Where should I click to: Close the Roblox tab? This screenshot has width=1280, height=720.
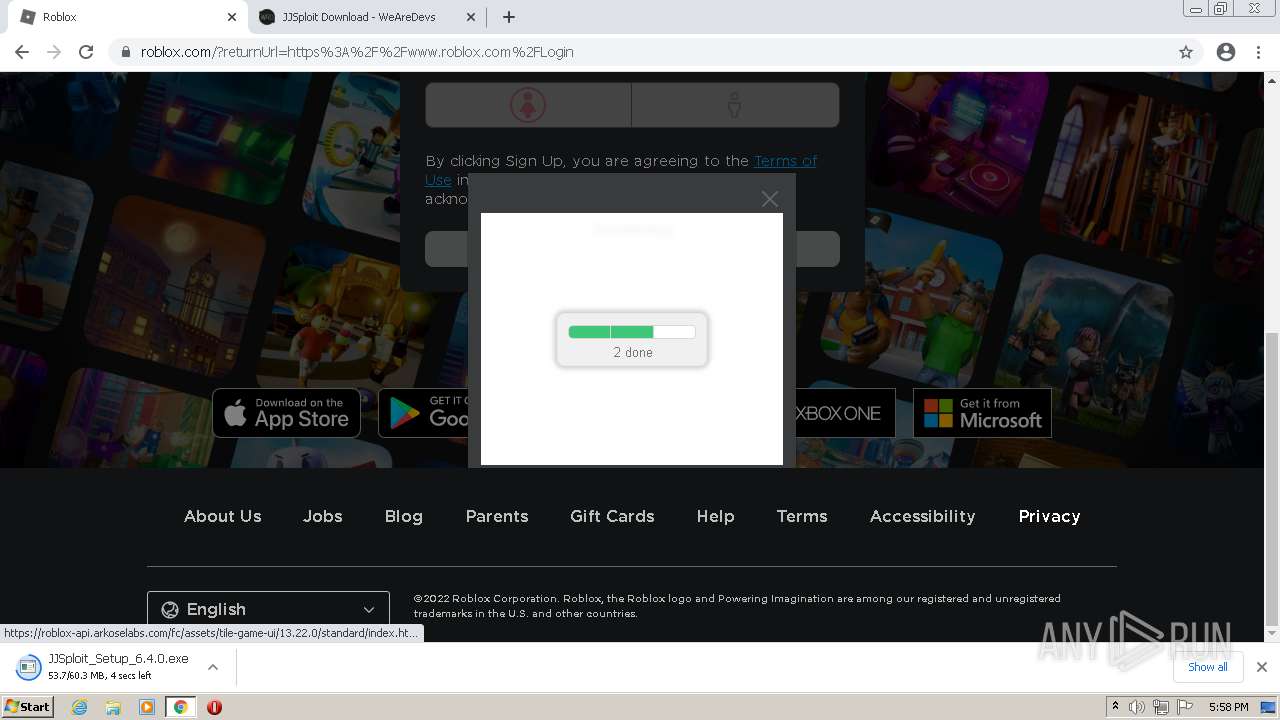(x=232, y=17)
